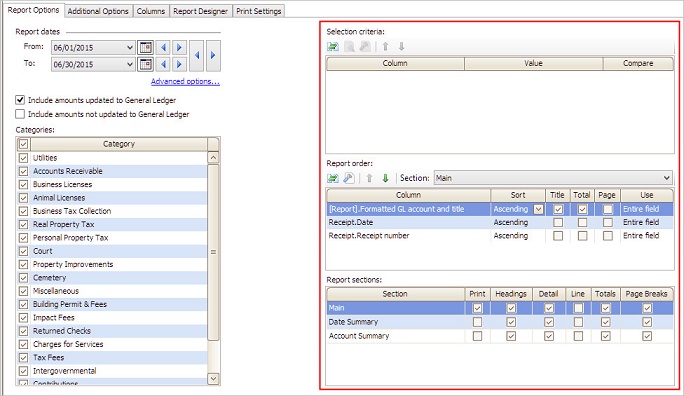This screenshot has height=396, width=684.
Task: Click the selection criteria document icon
Action: pos(349,46)
